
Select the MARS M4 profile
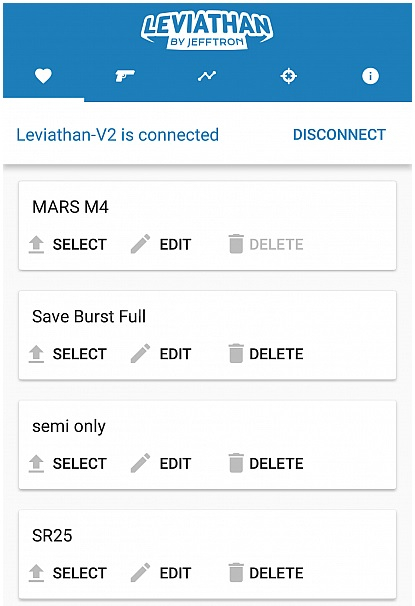[x=68, y=244]
